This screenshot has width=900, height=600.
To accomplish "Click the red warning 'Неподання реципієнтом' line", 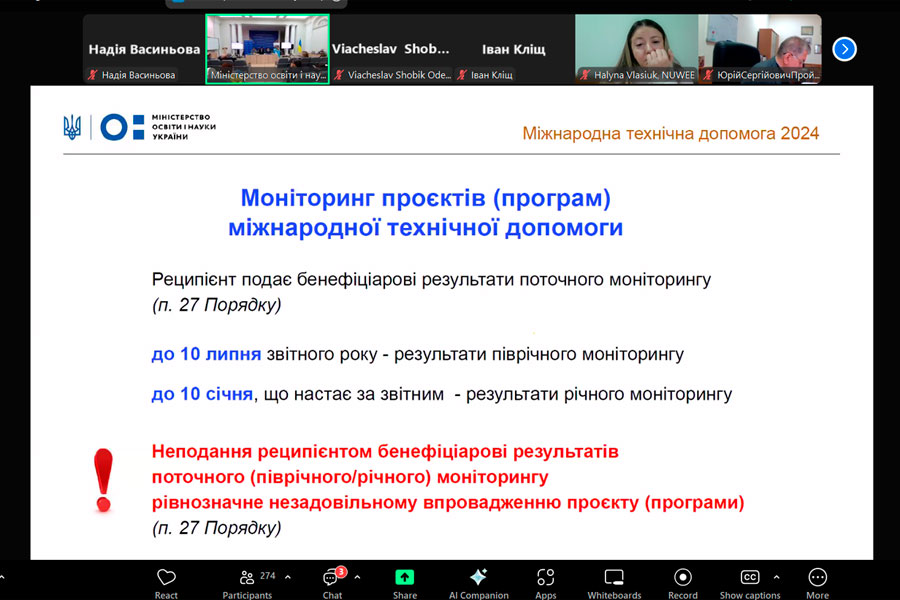I will (x=385, y=452).
